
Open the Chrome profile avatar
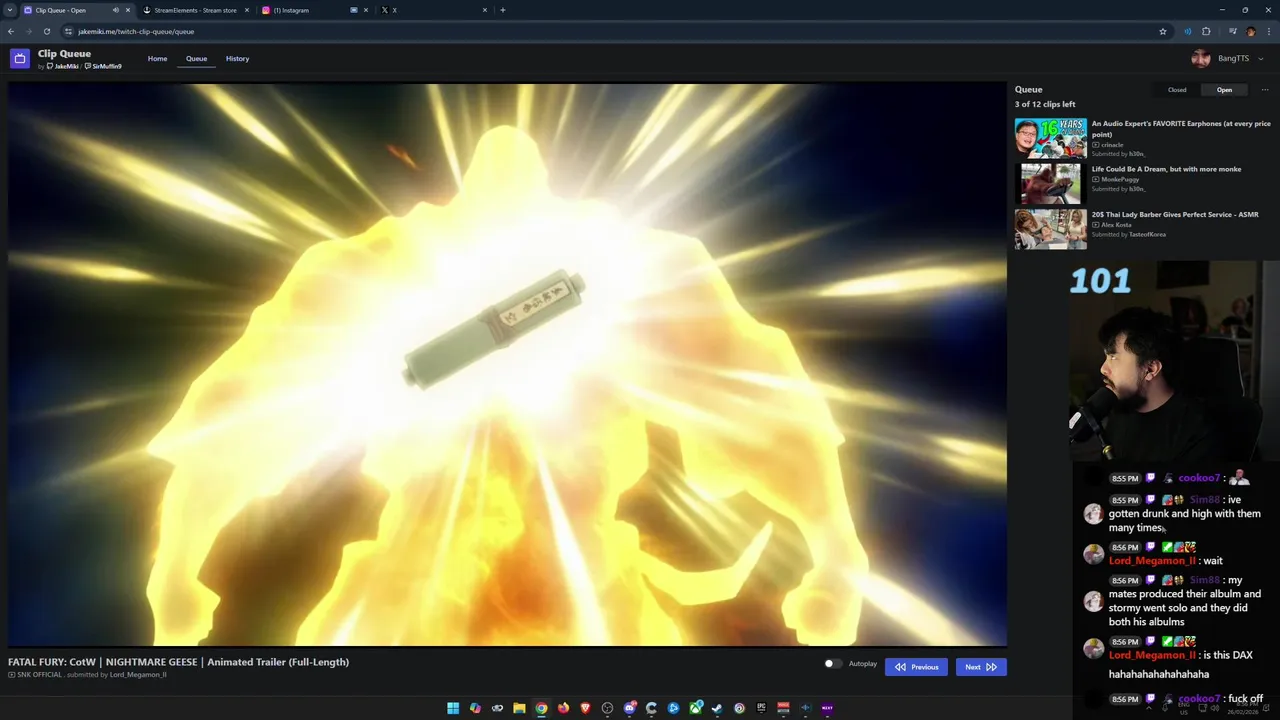click(1251, 31)
